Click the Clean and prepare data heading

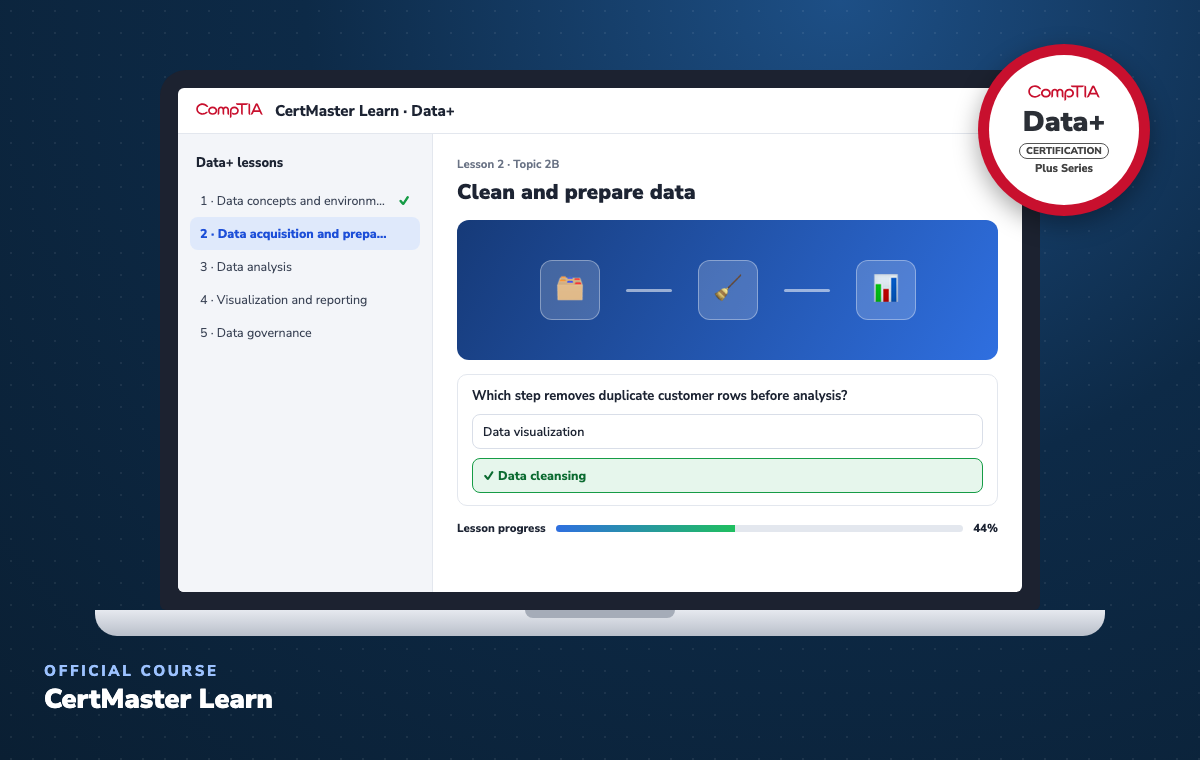[576, 192]
